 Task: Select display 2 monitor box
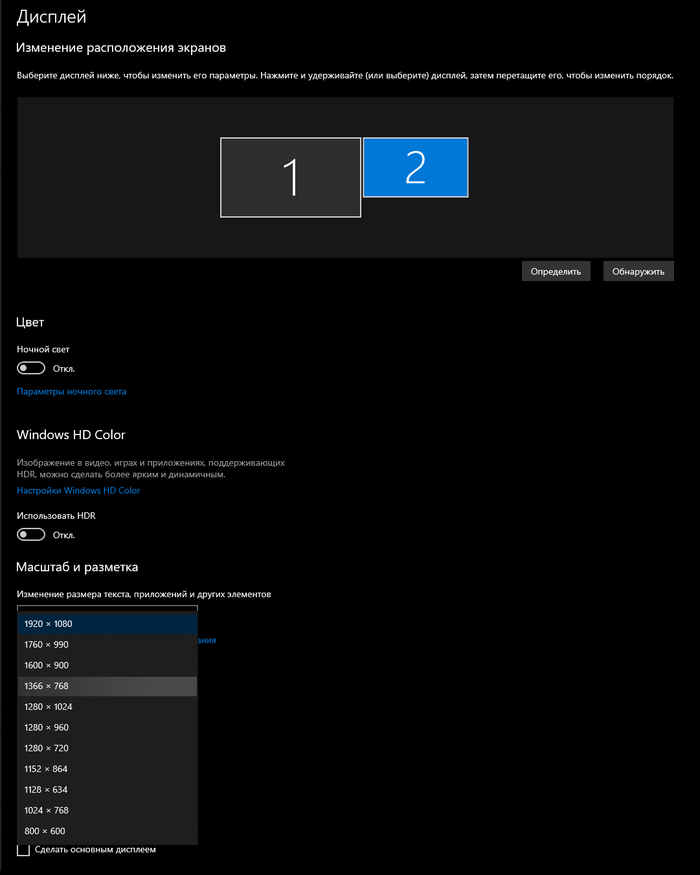click(x=415, y=167)
